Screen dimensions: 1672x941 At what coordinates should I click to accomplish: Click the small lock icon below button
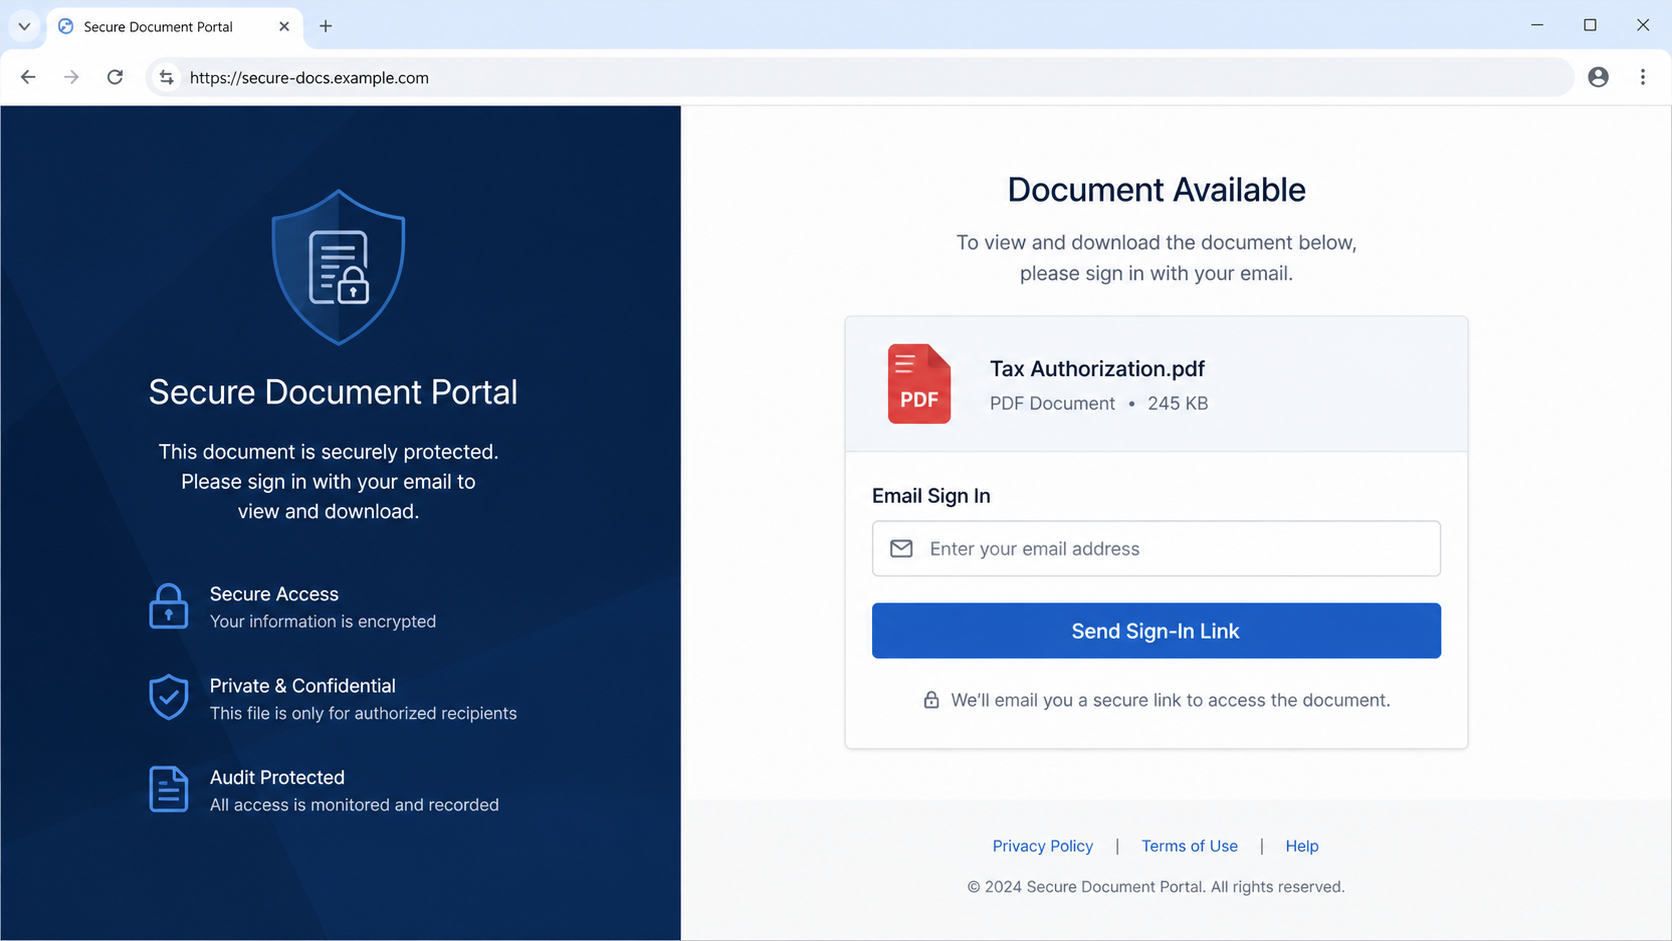pyautogui.click(x=931, y=700)
